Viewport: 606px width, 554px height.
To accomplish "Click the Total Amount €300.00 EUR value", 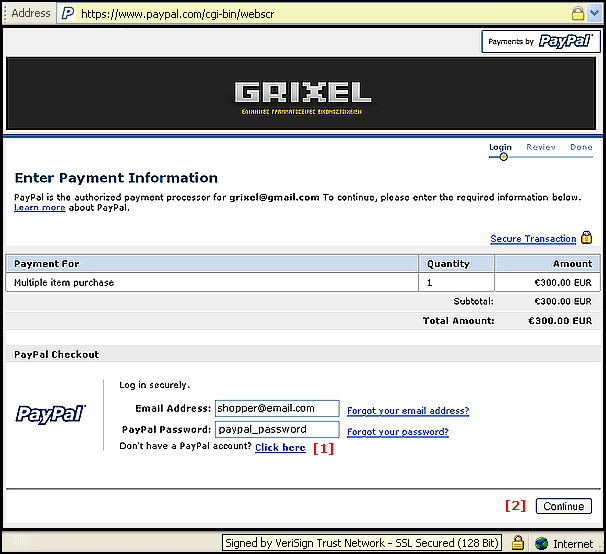I will (x=560, y=321).
